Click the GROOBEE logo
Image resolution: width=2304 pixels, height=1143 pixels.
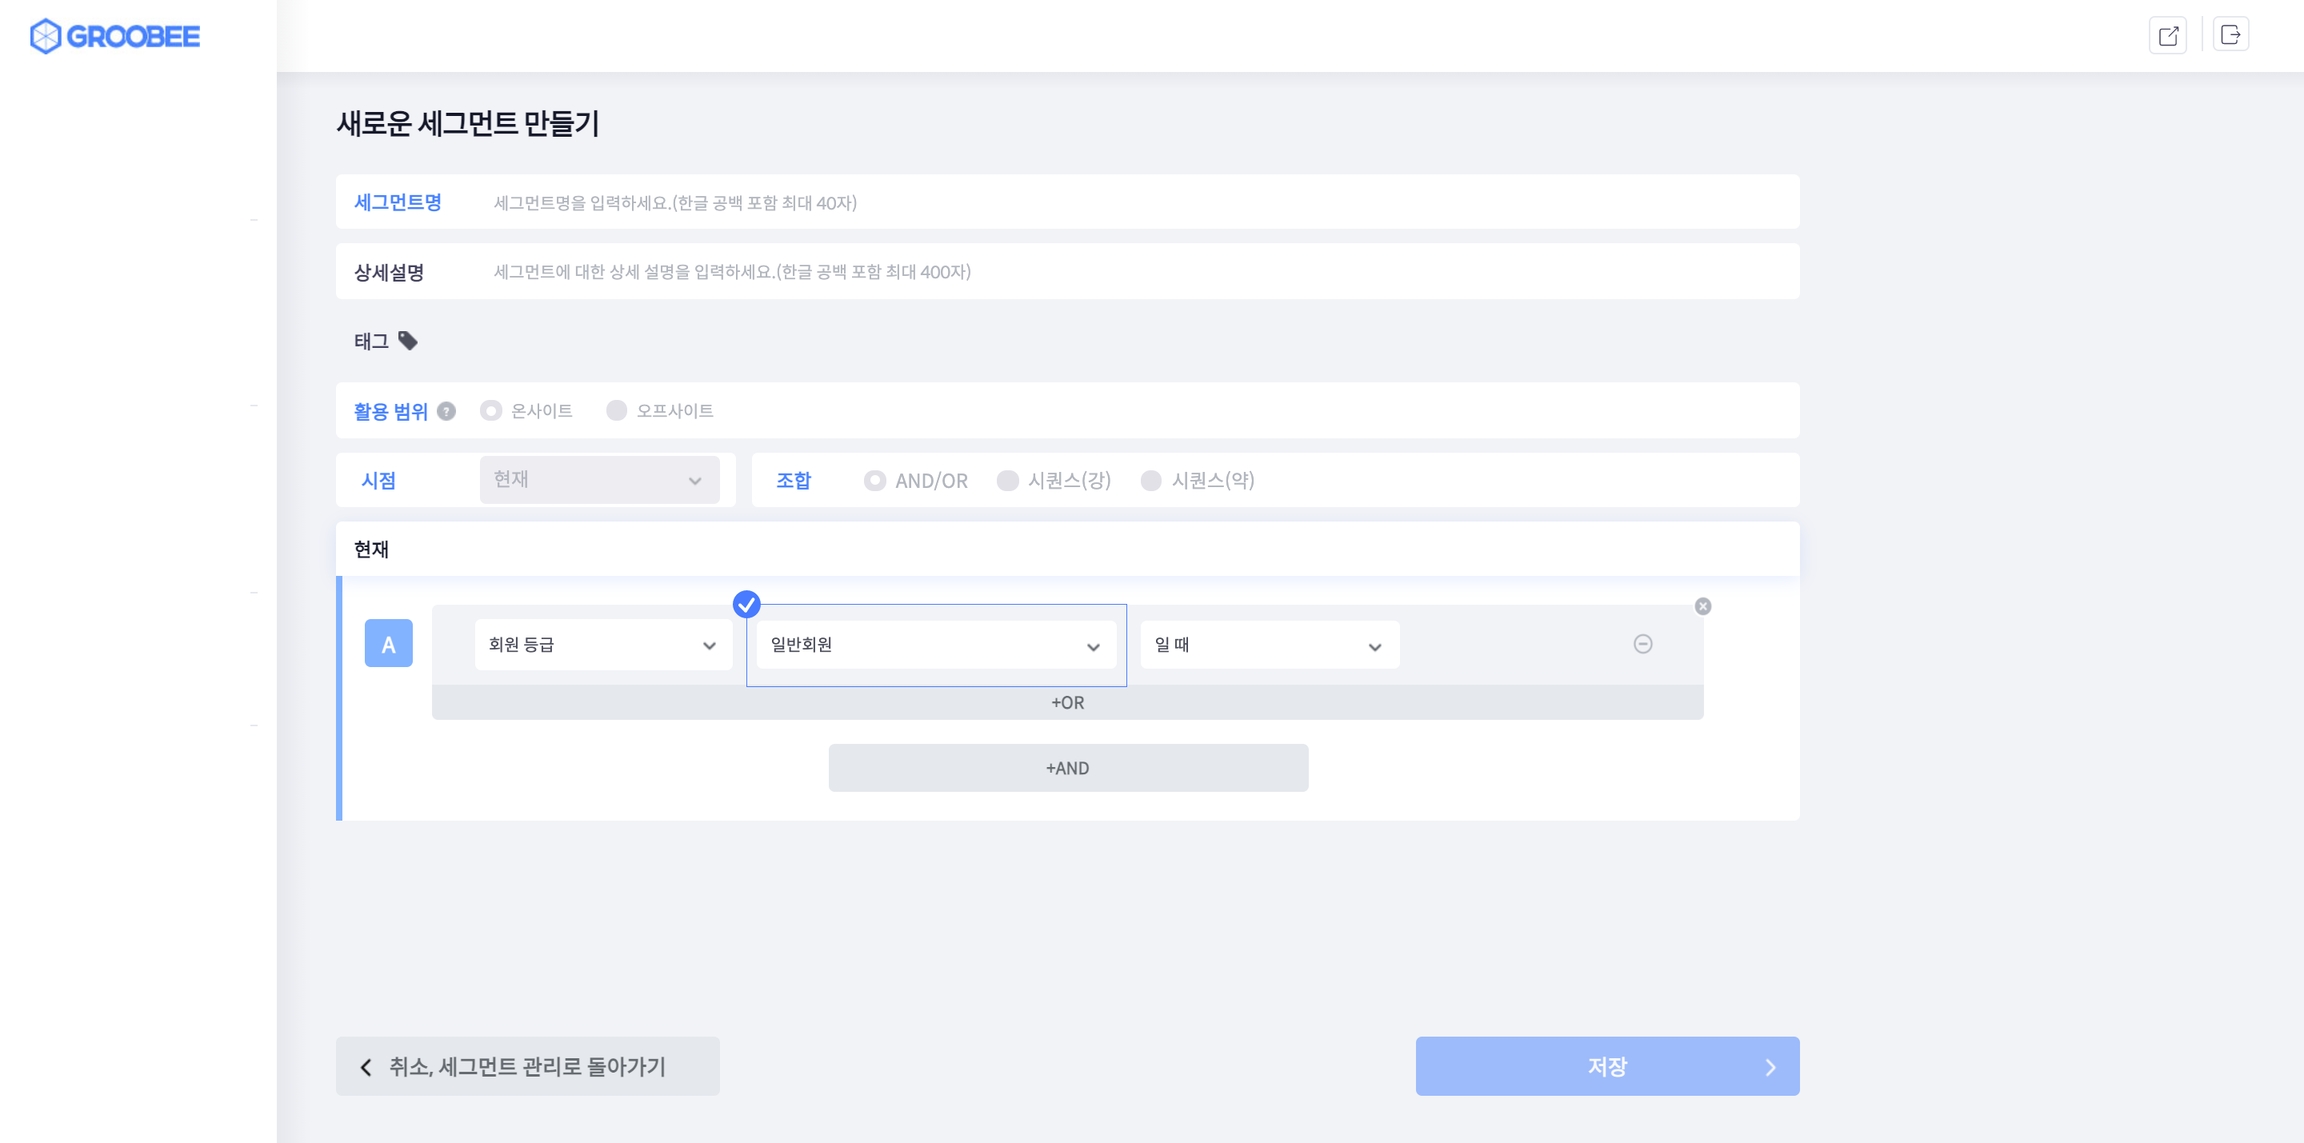pyautogui.click(x=114, y=36)
